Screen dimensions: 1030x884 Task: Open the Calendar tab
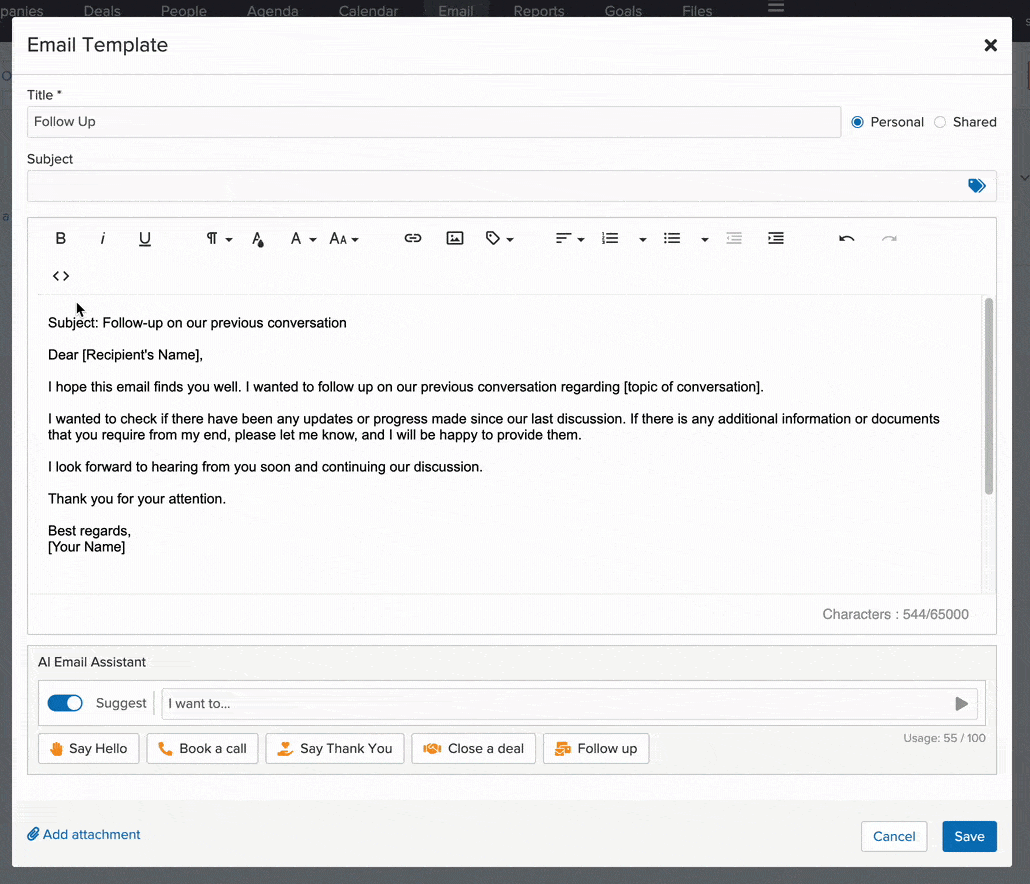click(x=367, y=11)
